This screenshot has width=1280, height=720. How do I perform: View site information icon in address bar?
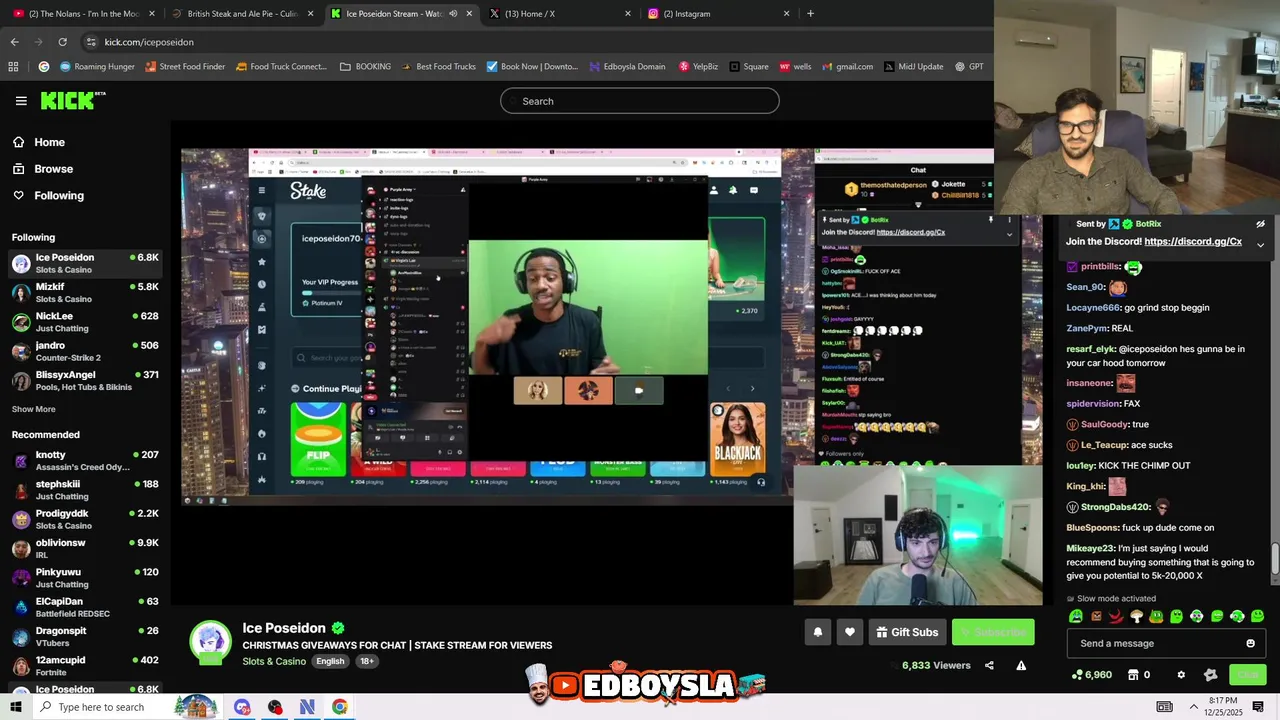click(91, 42)
